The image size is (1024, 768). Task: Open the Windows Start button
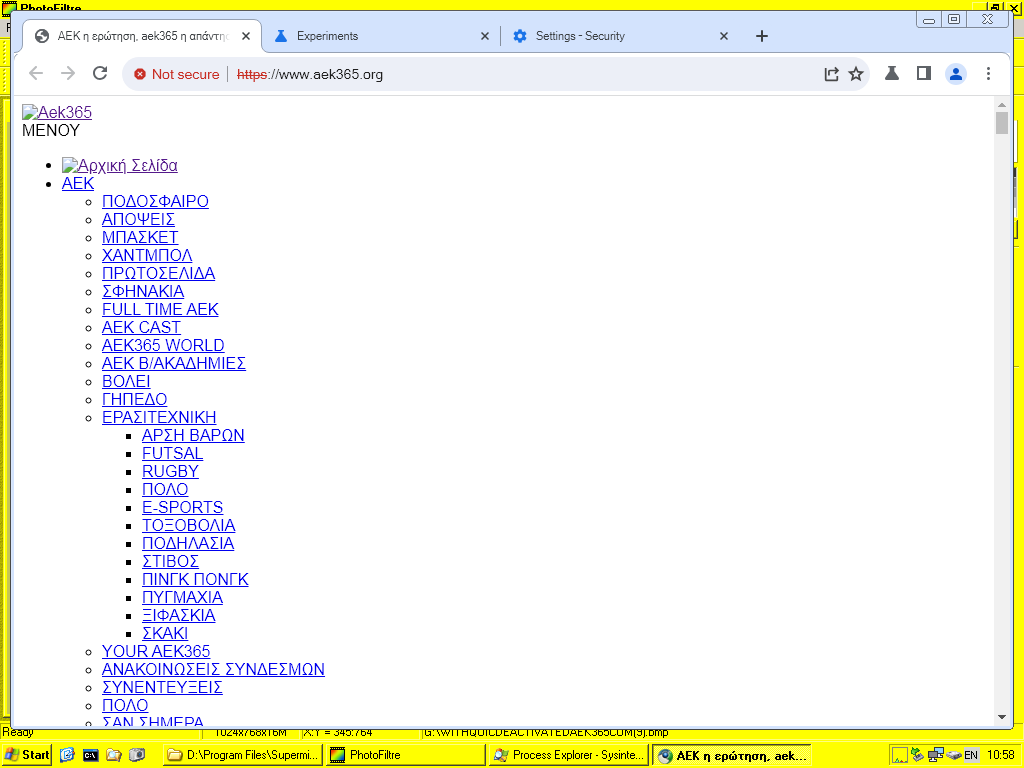[26, 755]
